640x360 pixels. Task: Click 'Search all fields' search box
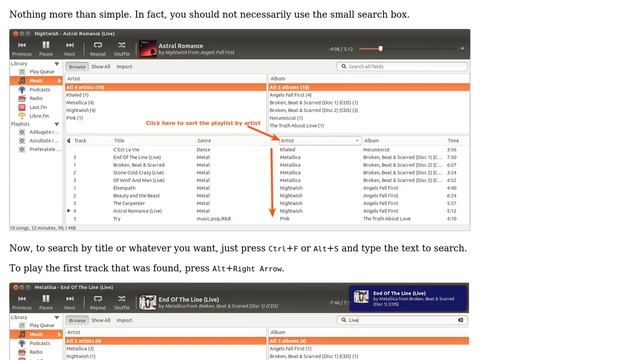(x=402, y=67)
